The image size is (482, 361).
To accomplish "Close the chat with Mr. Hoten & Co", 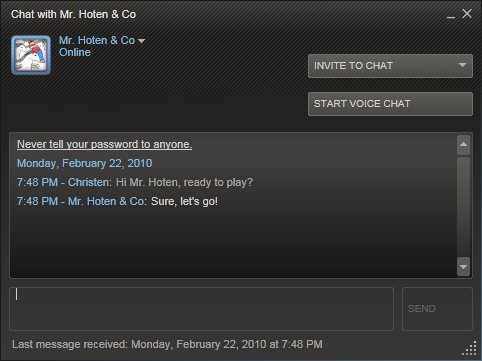I will point(467,14).
